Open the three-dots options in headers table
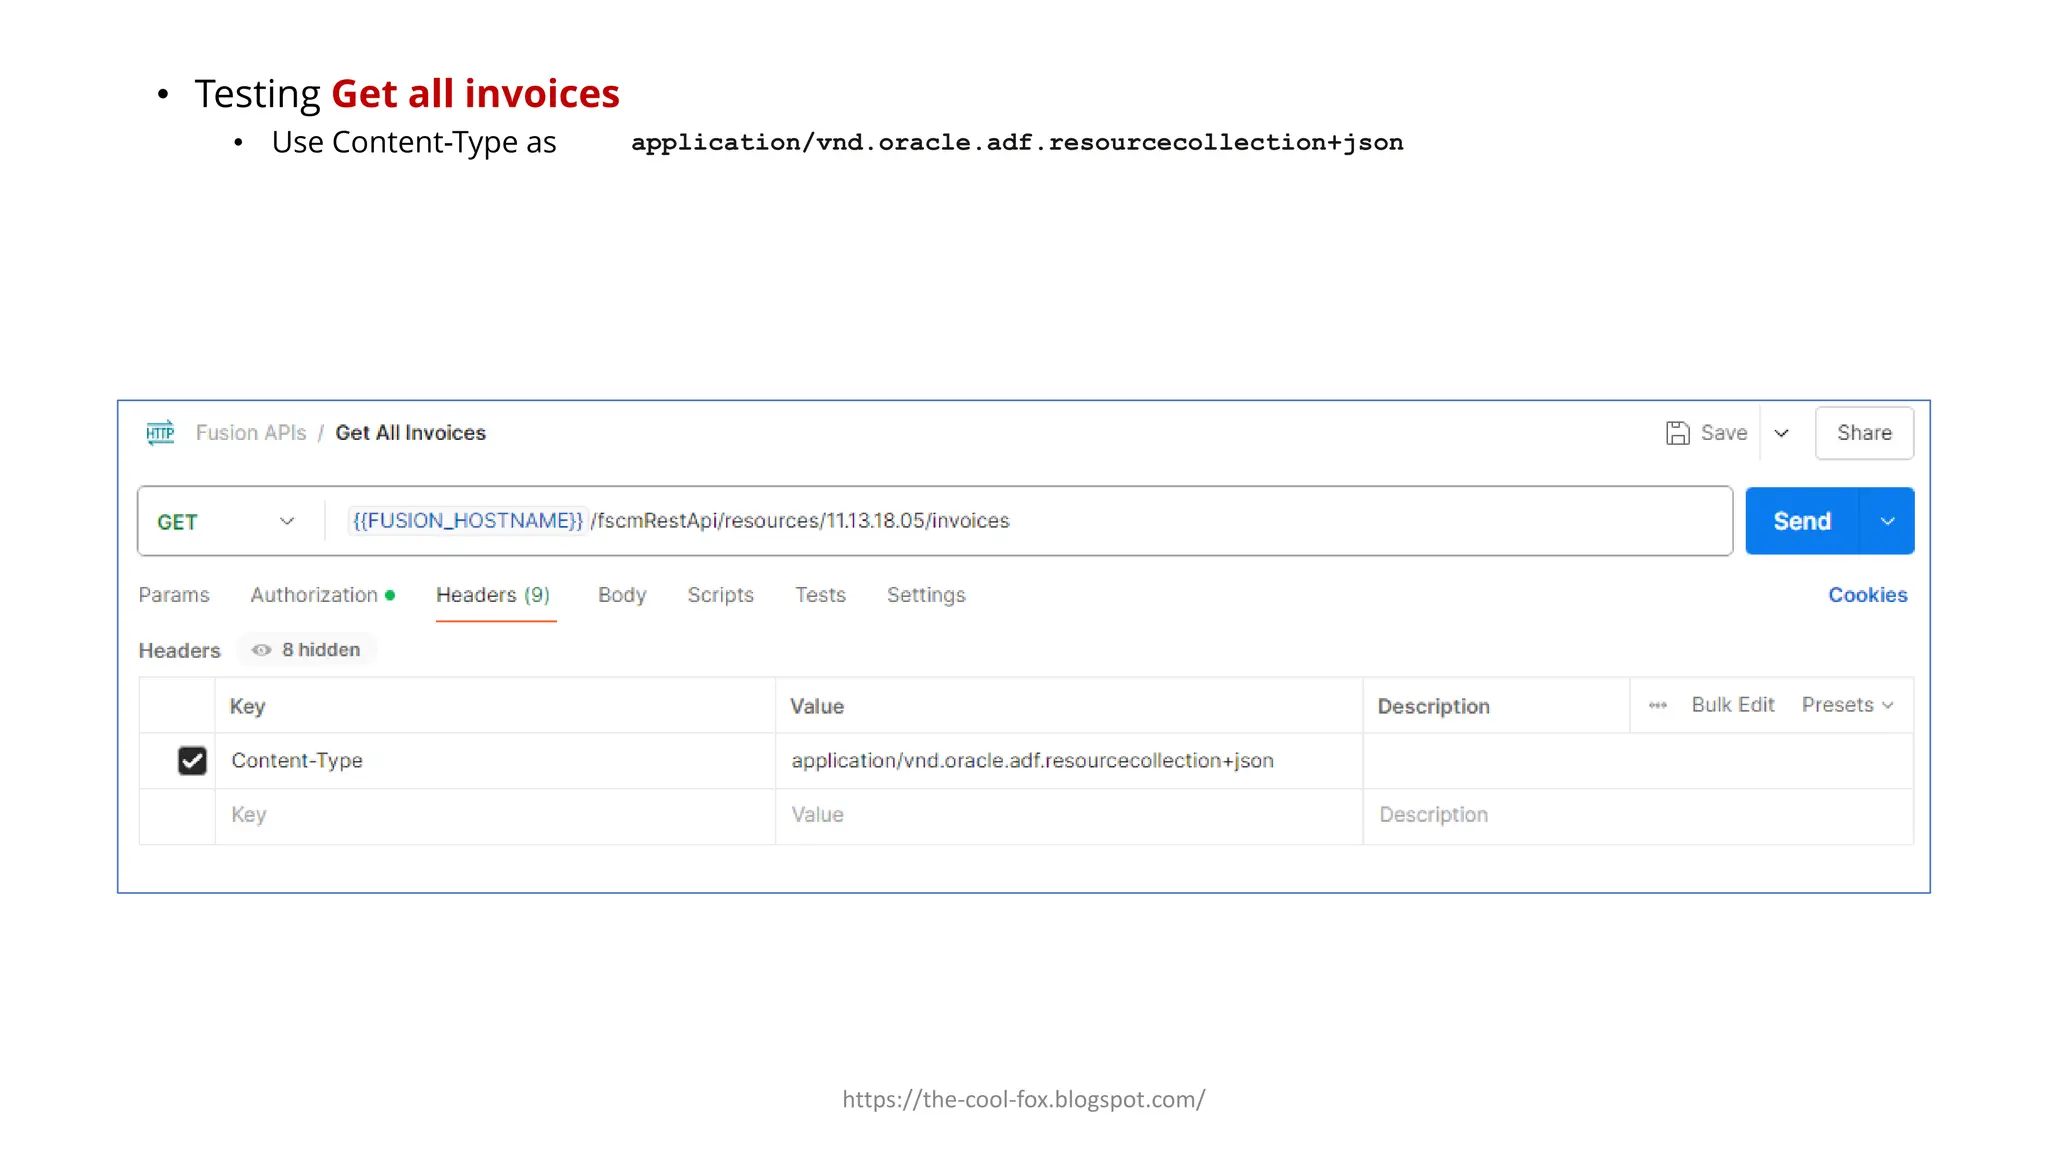 tap(1657, 705)
